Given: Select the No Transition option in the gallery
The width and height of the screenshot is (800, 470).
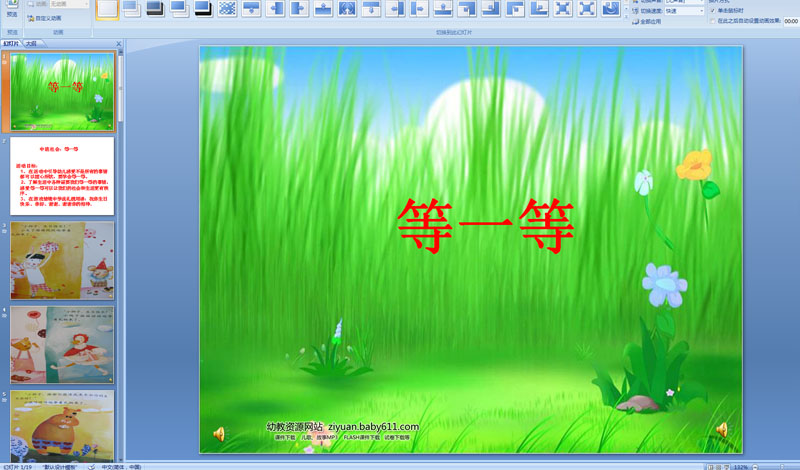Looking at the screenshot, I should pyautogui.click(x=107, y=9).
